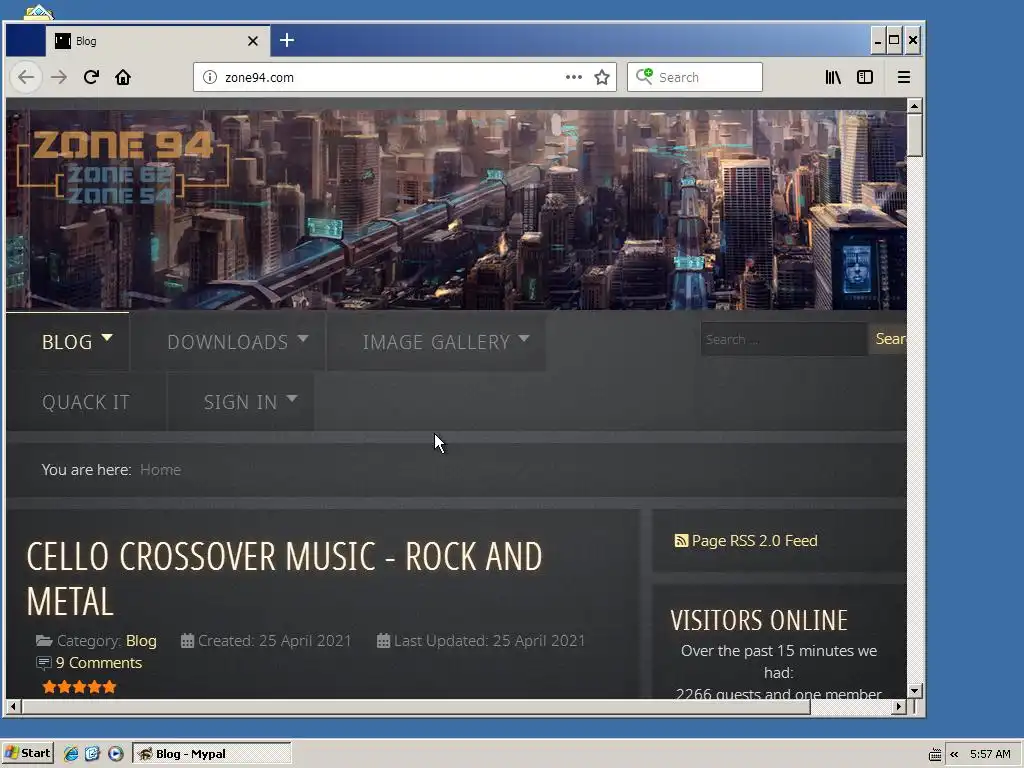The image size is (1024, 768).
Task: Click the vertical scrollbar down arrow
Action: coord(914,690)
